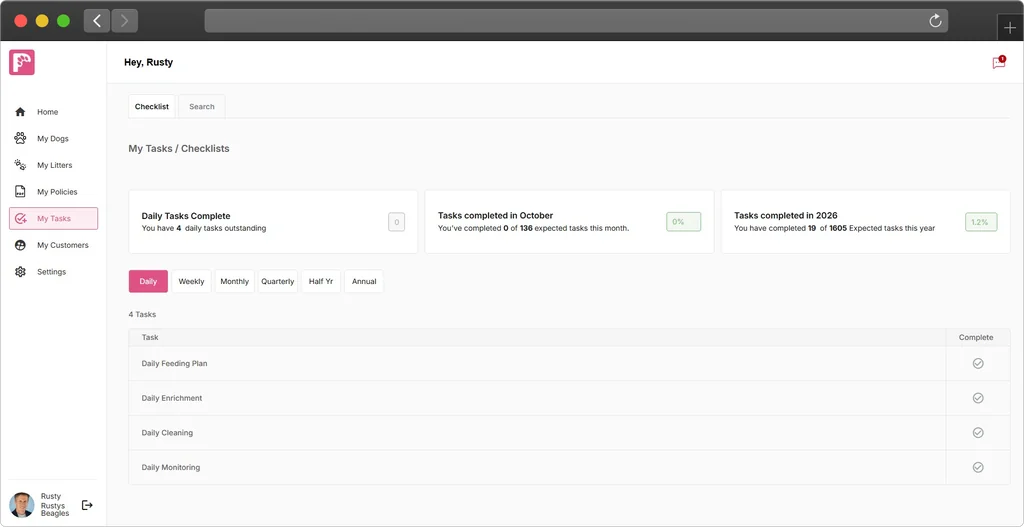Open My Tasks from the sidebar

click(x=54, y=218)
